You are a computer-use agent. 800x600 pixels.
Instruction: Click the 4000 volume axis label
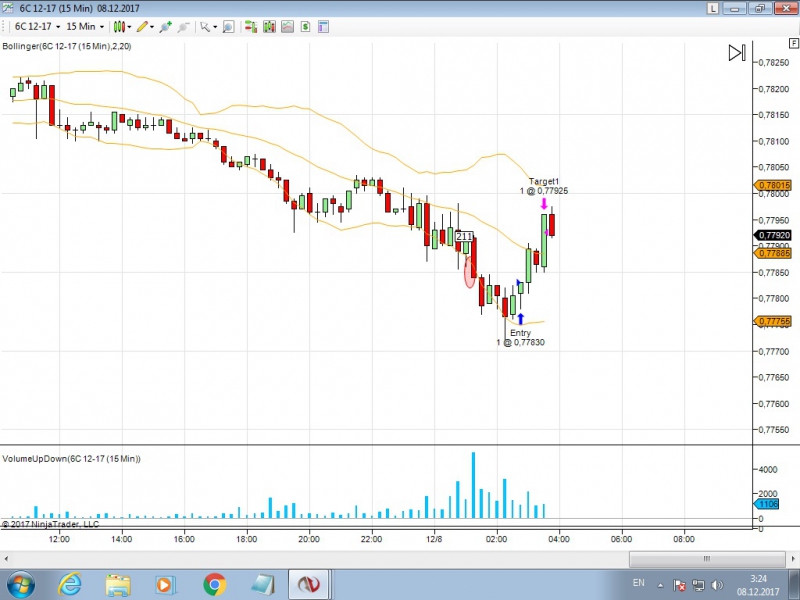[x=768, y=469]
